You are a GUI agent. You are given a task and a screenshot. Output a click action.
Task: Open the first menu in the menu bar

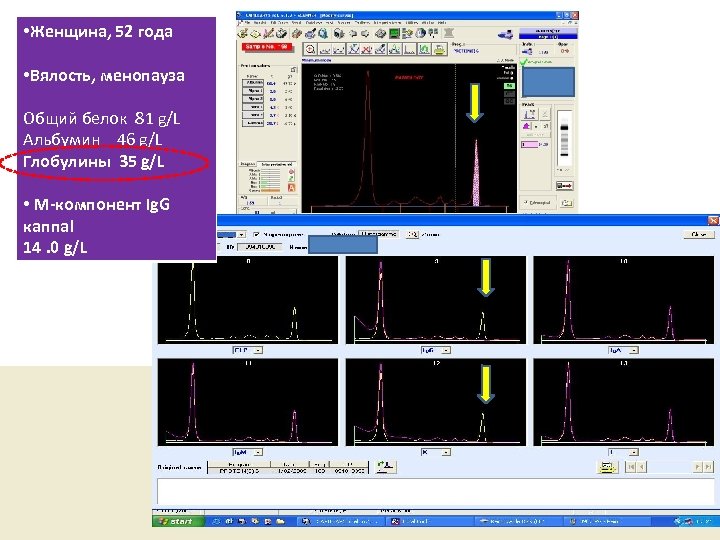pos(246,22)
